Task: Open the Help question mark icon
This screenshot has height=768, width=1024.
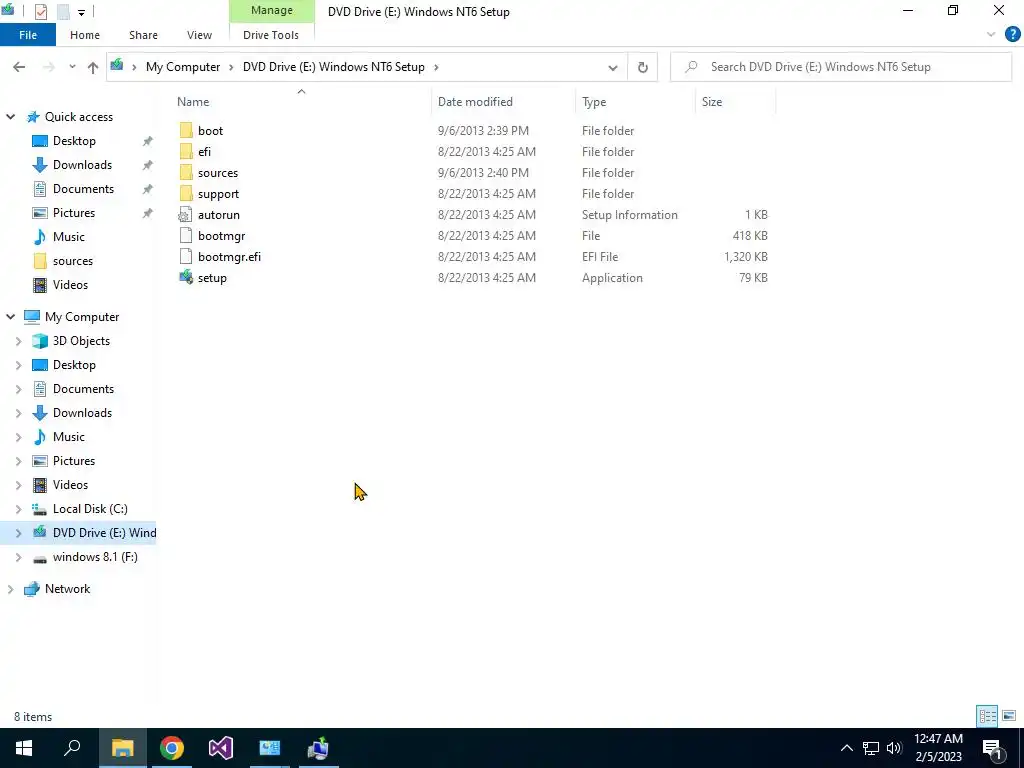Action: [x=1012, y=35]
